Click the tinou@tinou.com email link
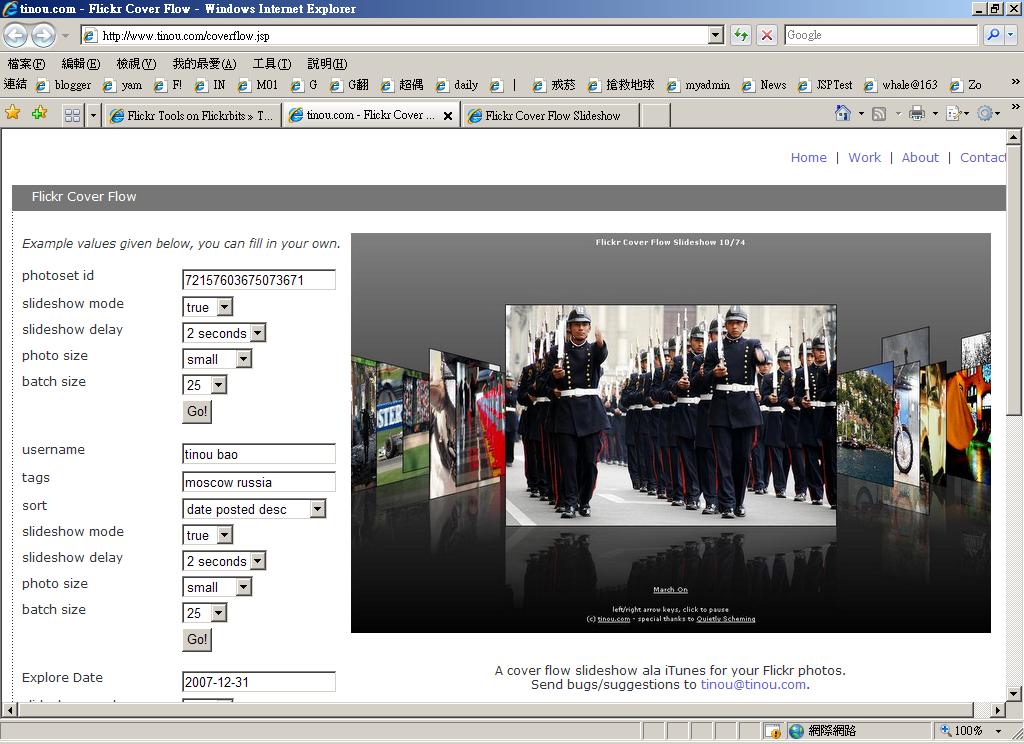This screenshot has height=744, width=1024. (753, 685)
